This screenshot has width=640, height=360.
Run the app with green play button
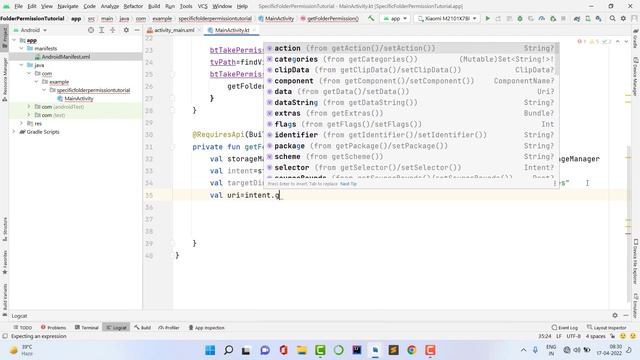tap(487, 18)
